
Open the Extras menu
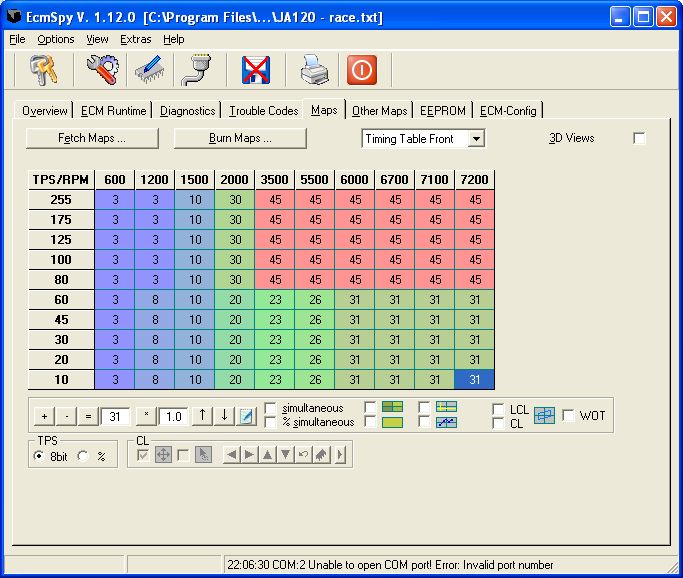tap(135, 39)
